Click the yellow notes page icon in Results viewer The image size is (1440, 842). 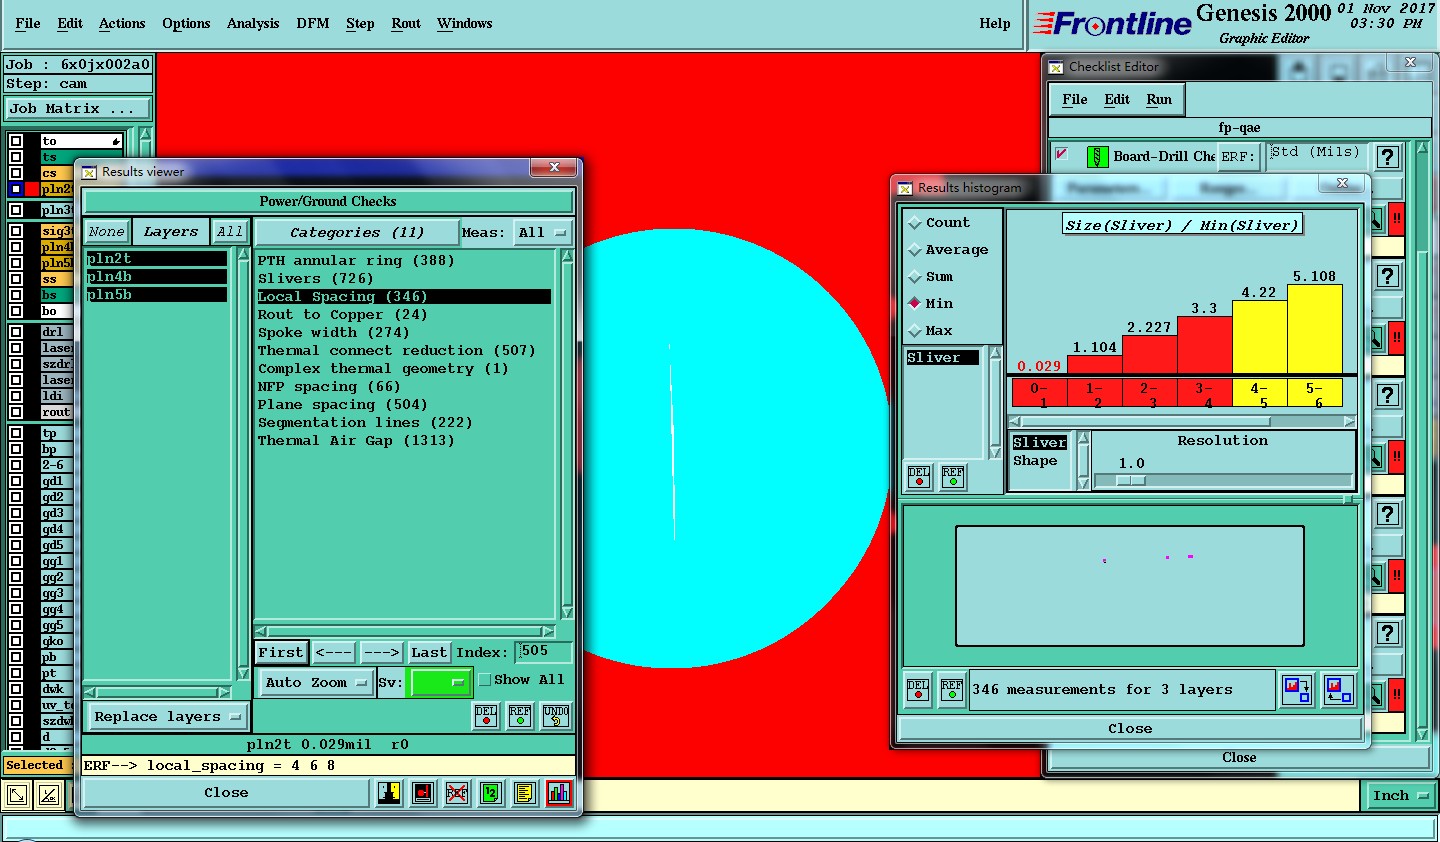point(525,793)
